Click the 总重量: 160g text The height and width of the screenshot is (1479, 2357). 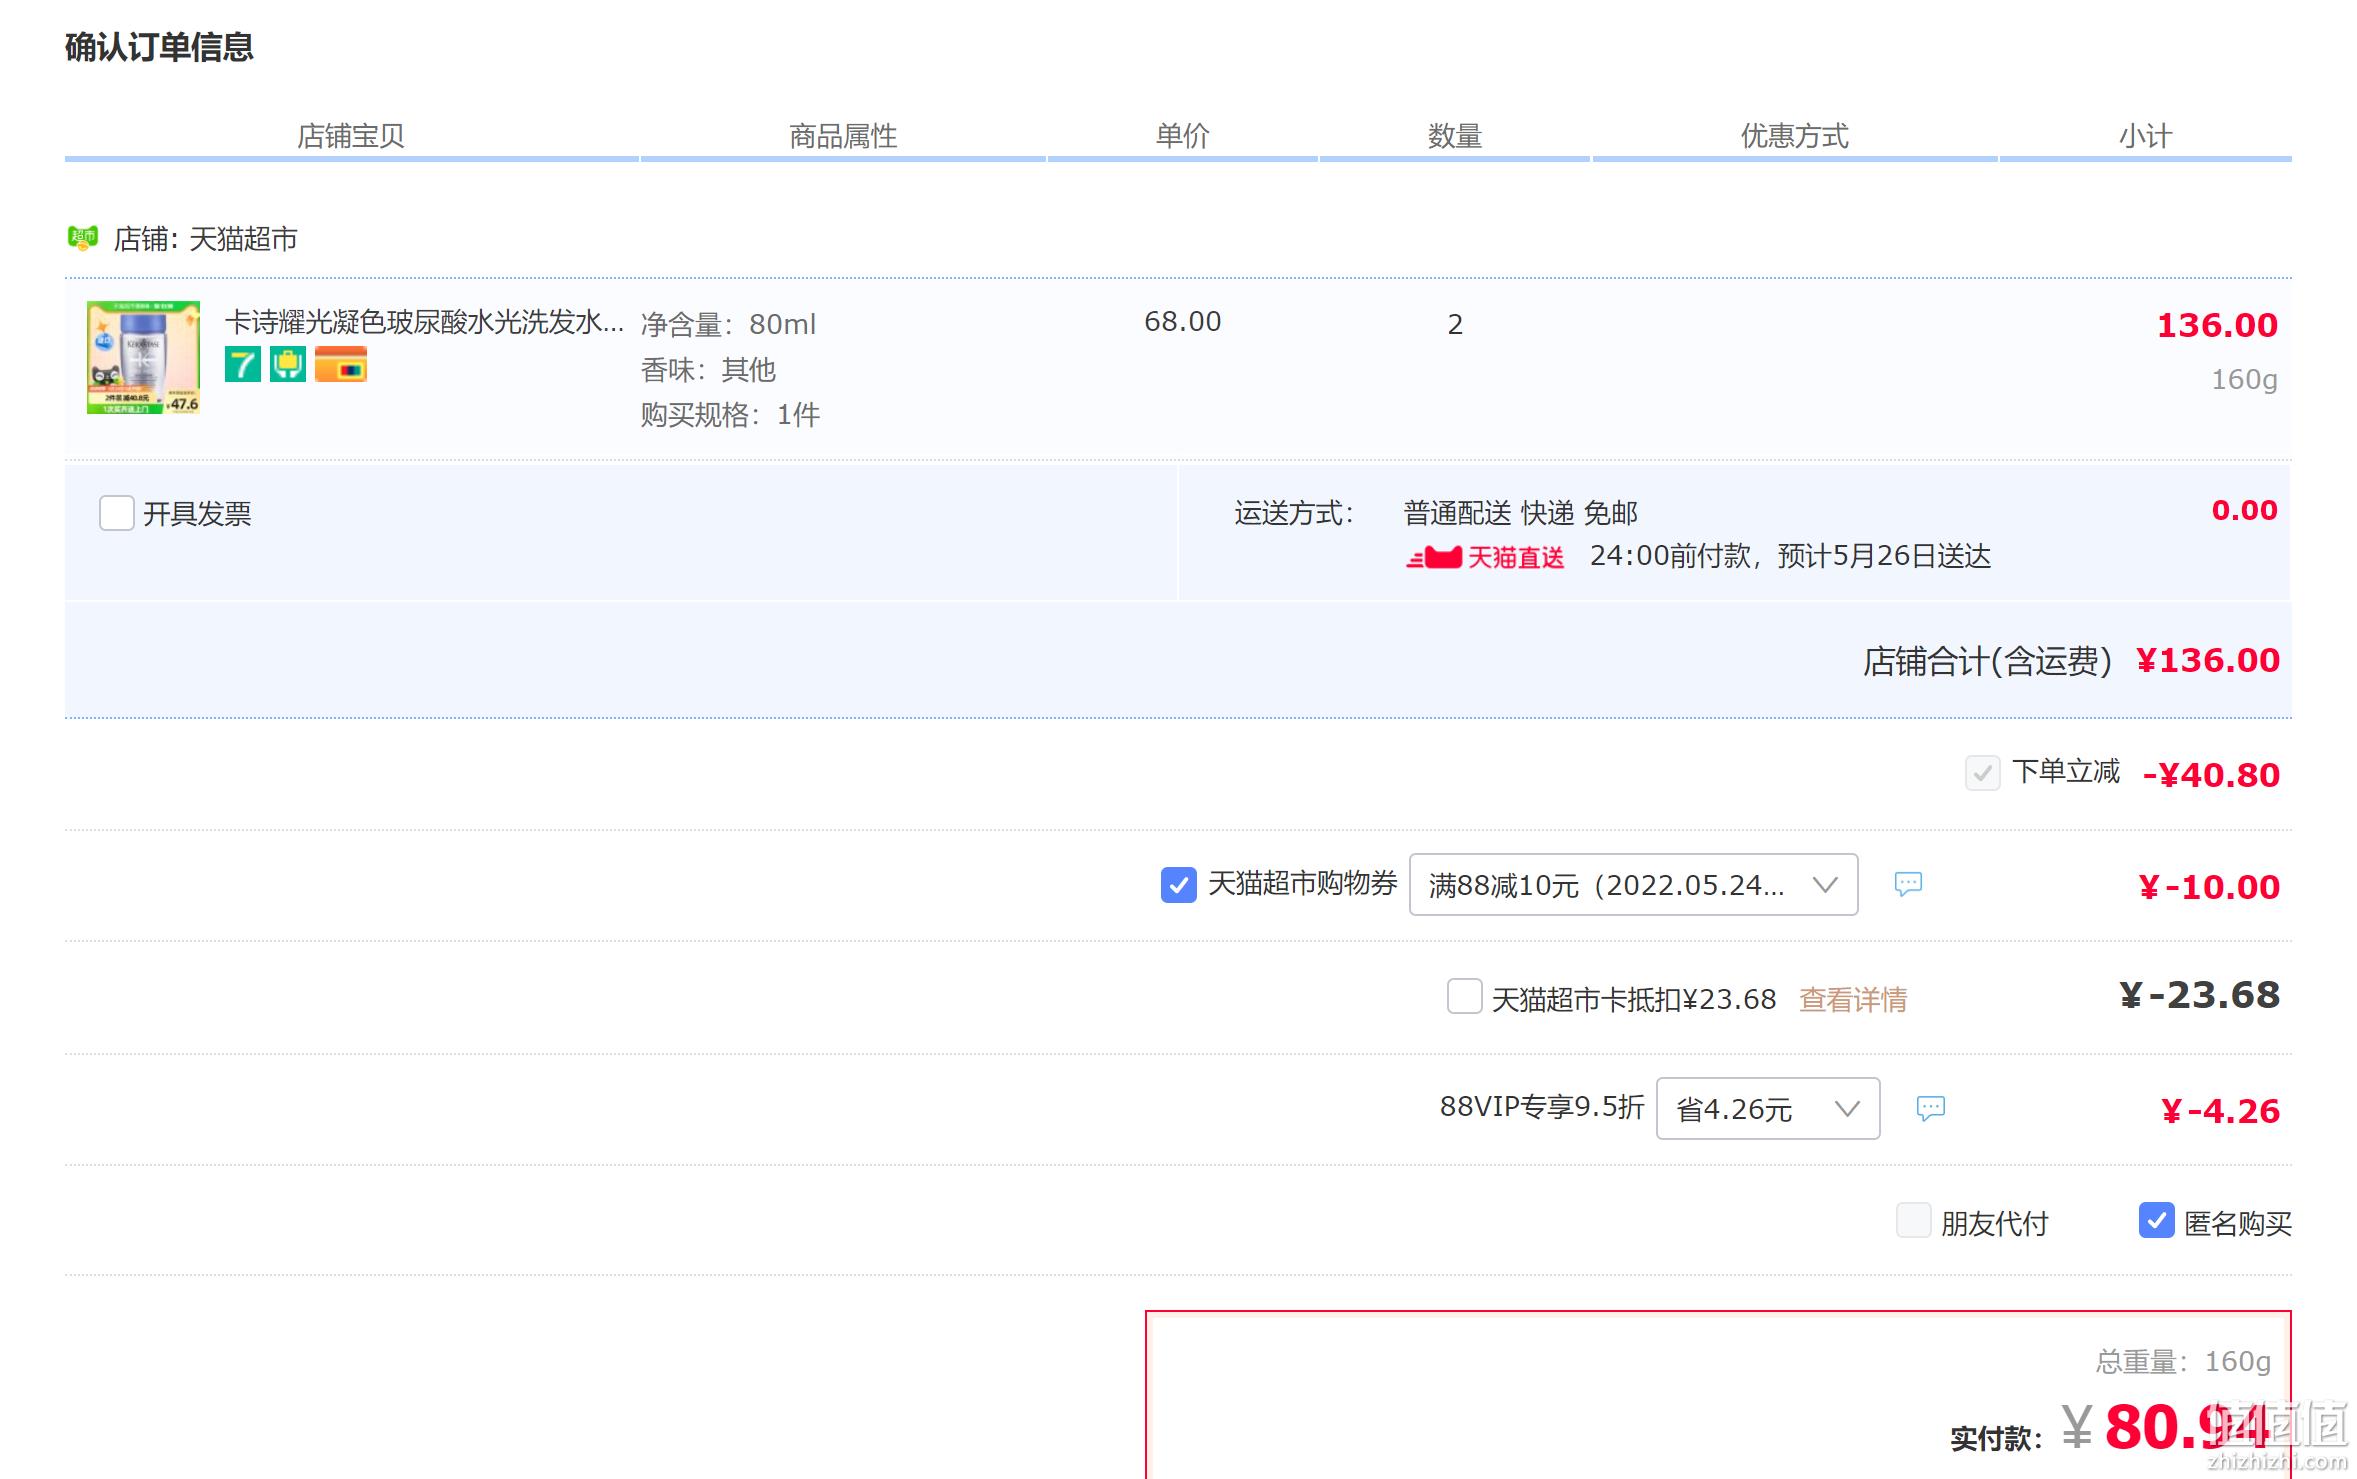[2183, 1361]
